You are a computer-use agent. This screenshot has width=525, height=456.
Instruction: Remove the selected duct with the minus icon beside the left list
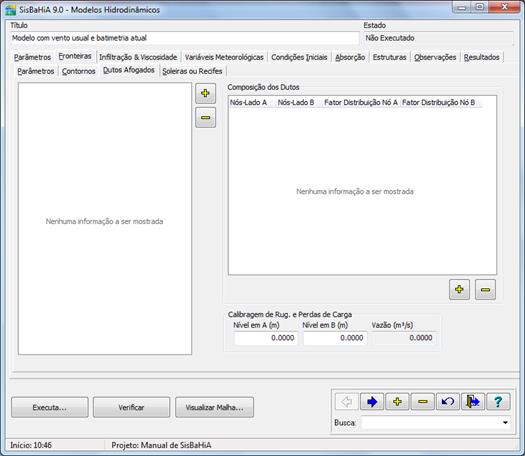tap(205, 118)
